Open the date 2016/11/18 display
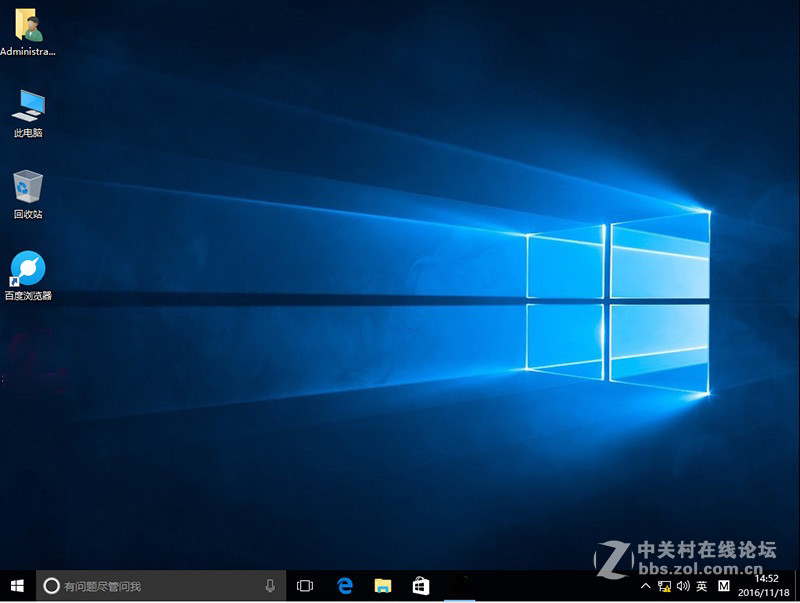Screen dimensions: 800x603 tap(764, 590)
